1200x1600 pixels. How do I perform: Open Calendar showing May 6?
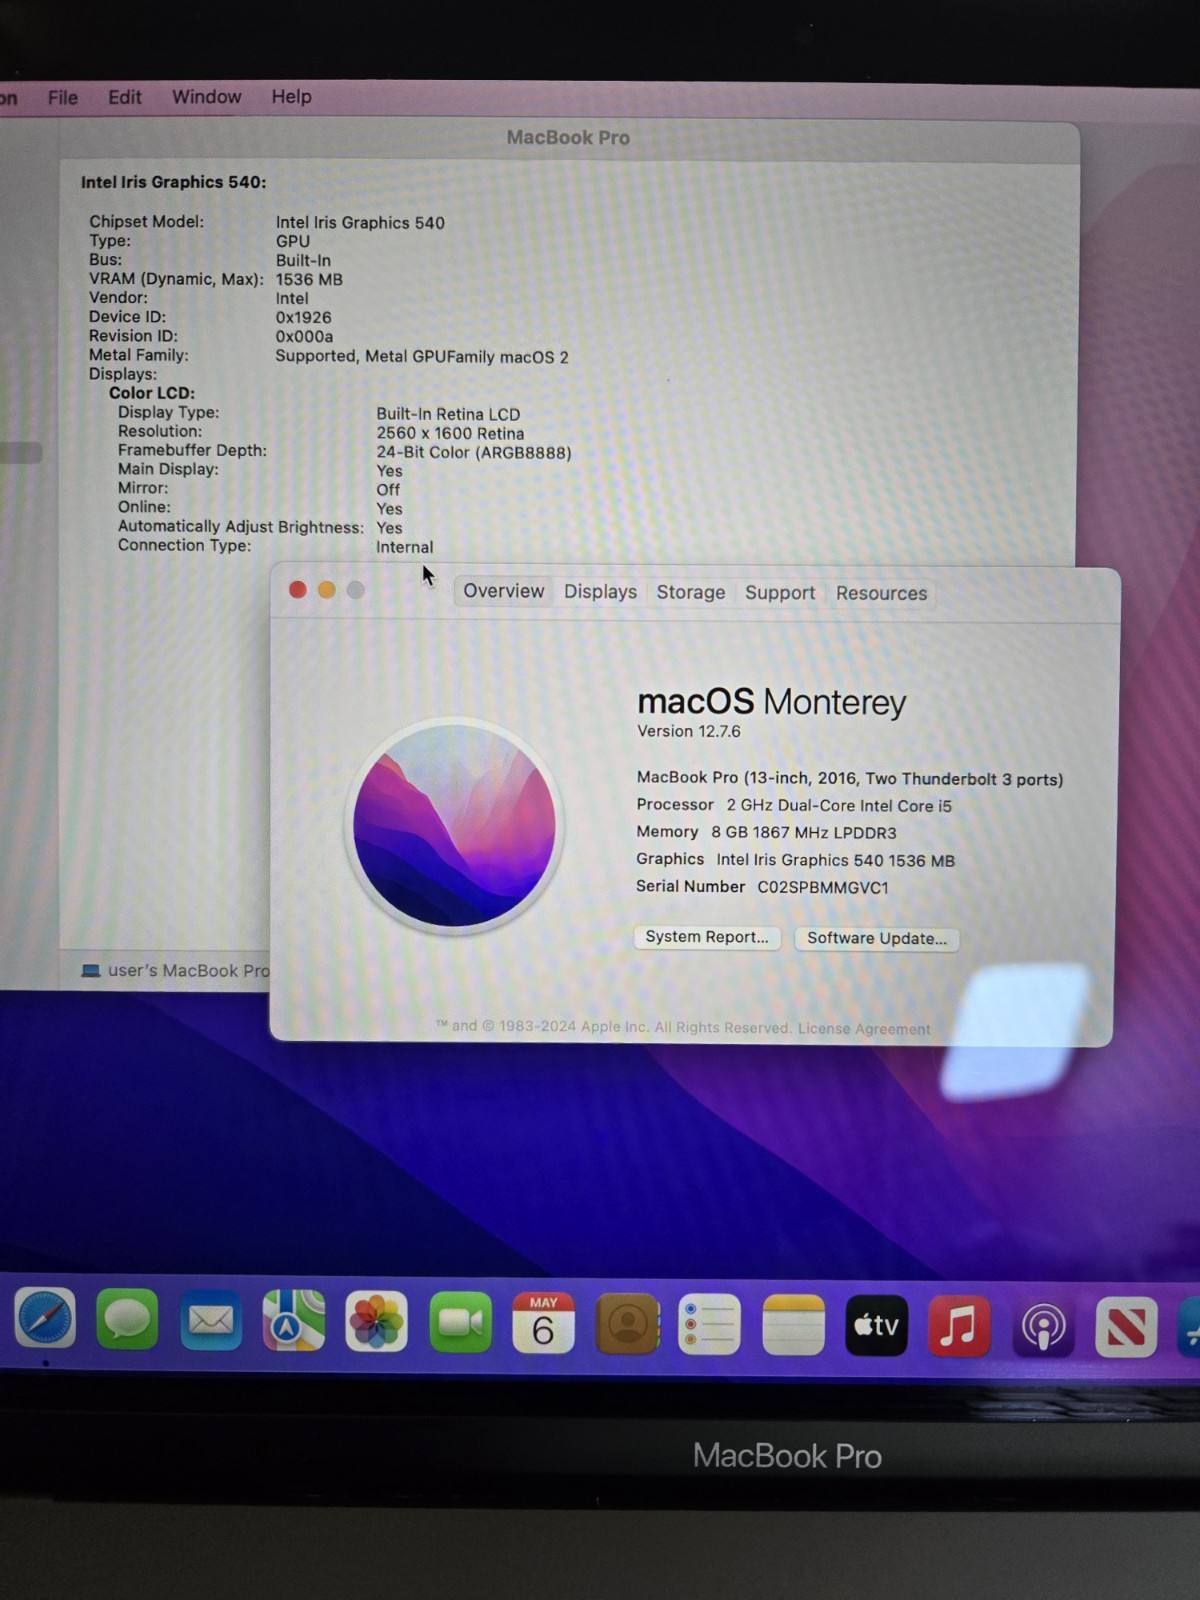tap(543, 1323)
